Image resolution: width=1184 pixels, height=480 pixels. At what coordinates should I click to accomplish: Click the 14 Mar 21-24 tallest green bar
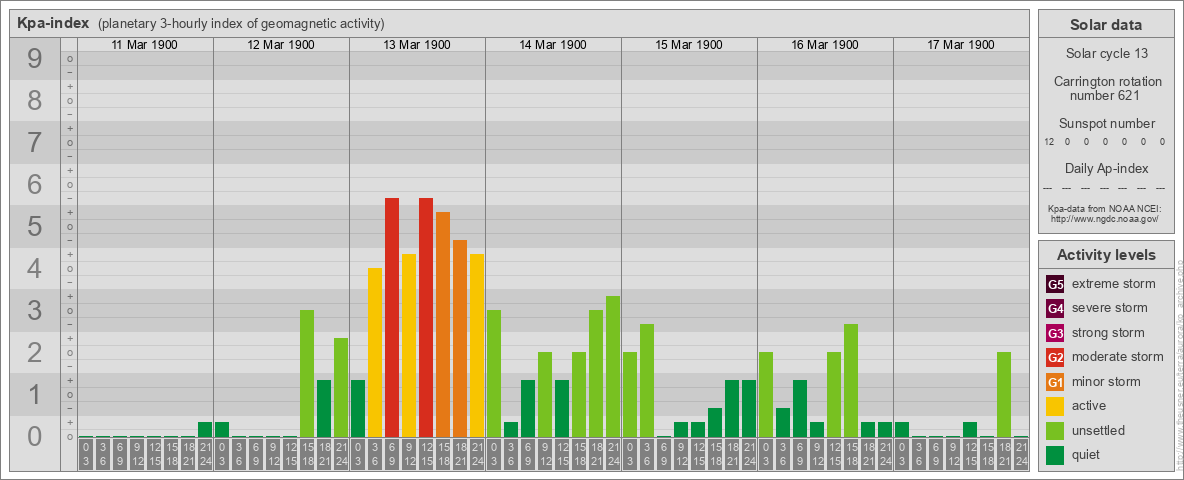pyautogui.click(x=613, y=367)
